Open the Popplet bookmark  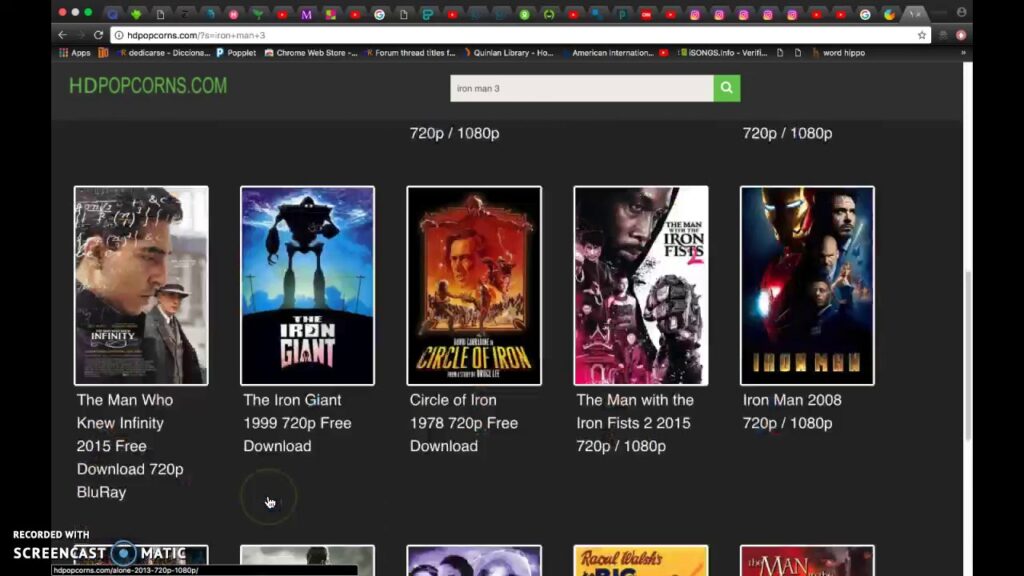(236, 53)
